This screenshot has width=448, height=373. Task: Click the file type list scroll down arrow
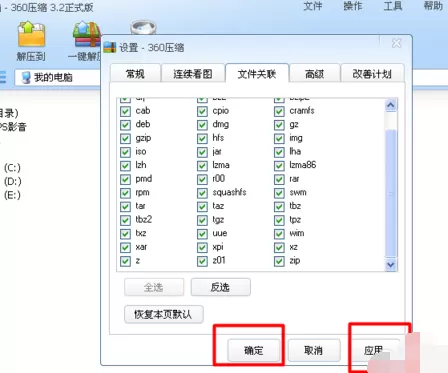click(391, 265)
